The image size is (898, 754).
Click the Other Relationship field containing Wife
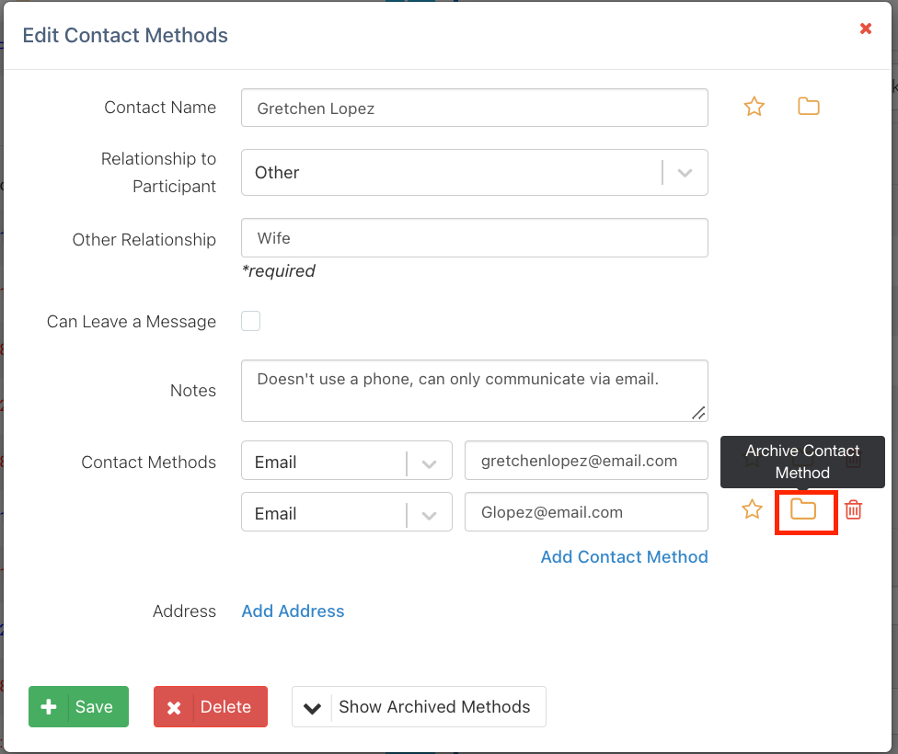click(x=474, y=238)
